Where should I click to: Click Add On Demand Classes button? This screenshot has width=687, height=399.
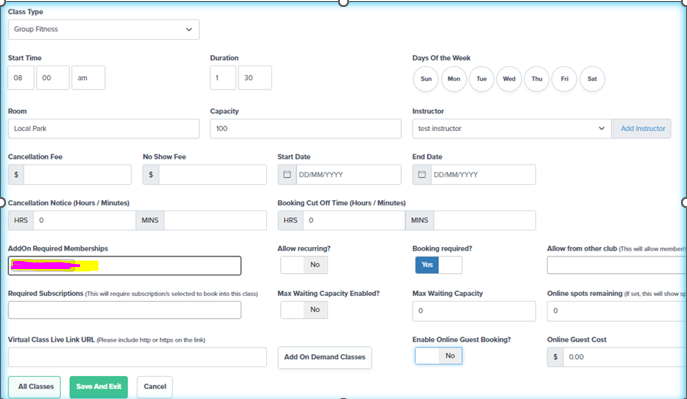pyautogui.click(x=325, y=357)
